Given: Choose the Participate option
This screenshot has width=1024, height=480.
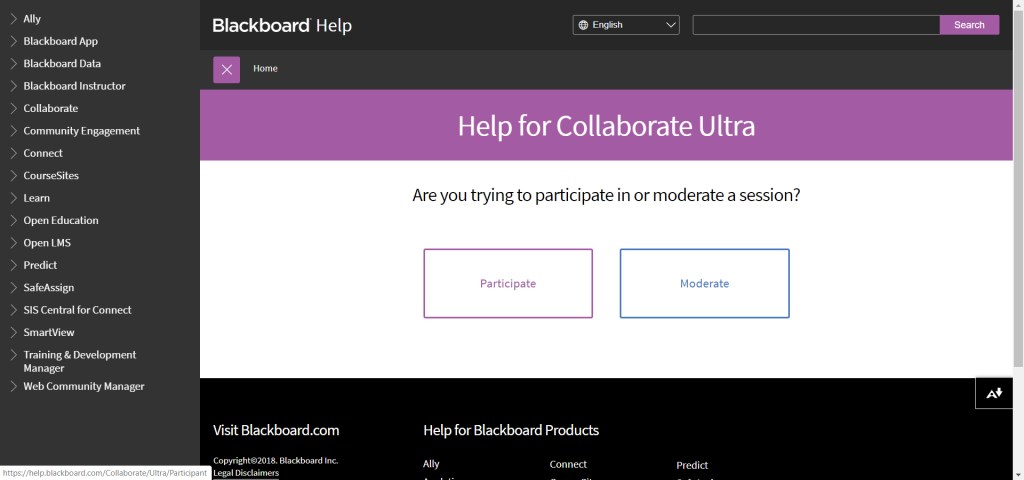Looking at the screenshot, I should click(x=508, y=283).
